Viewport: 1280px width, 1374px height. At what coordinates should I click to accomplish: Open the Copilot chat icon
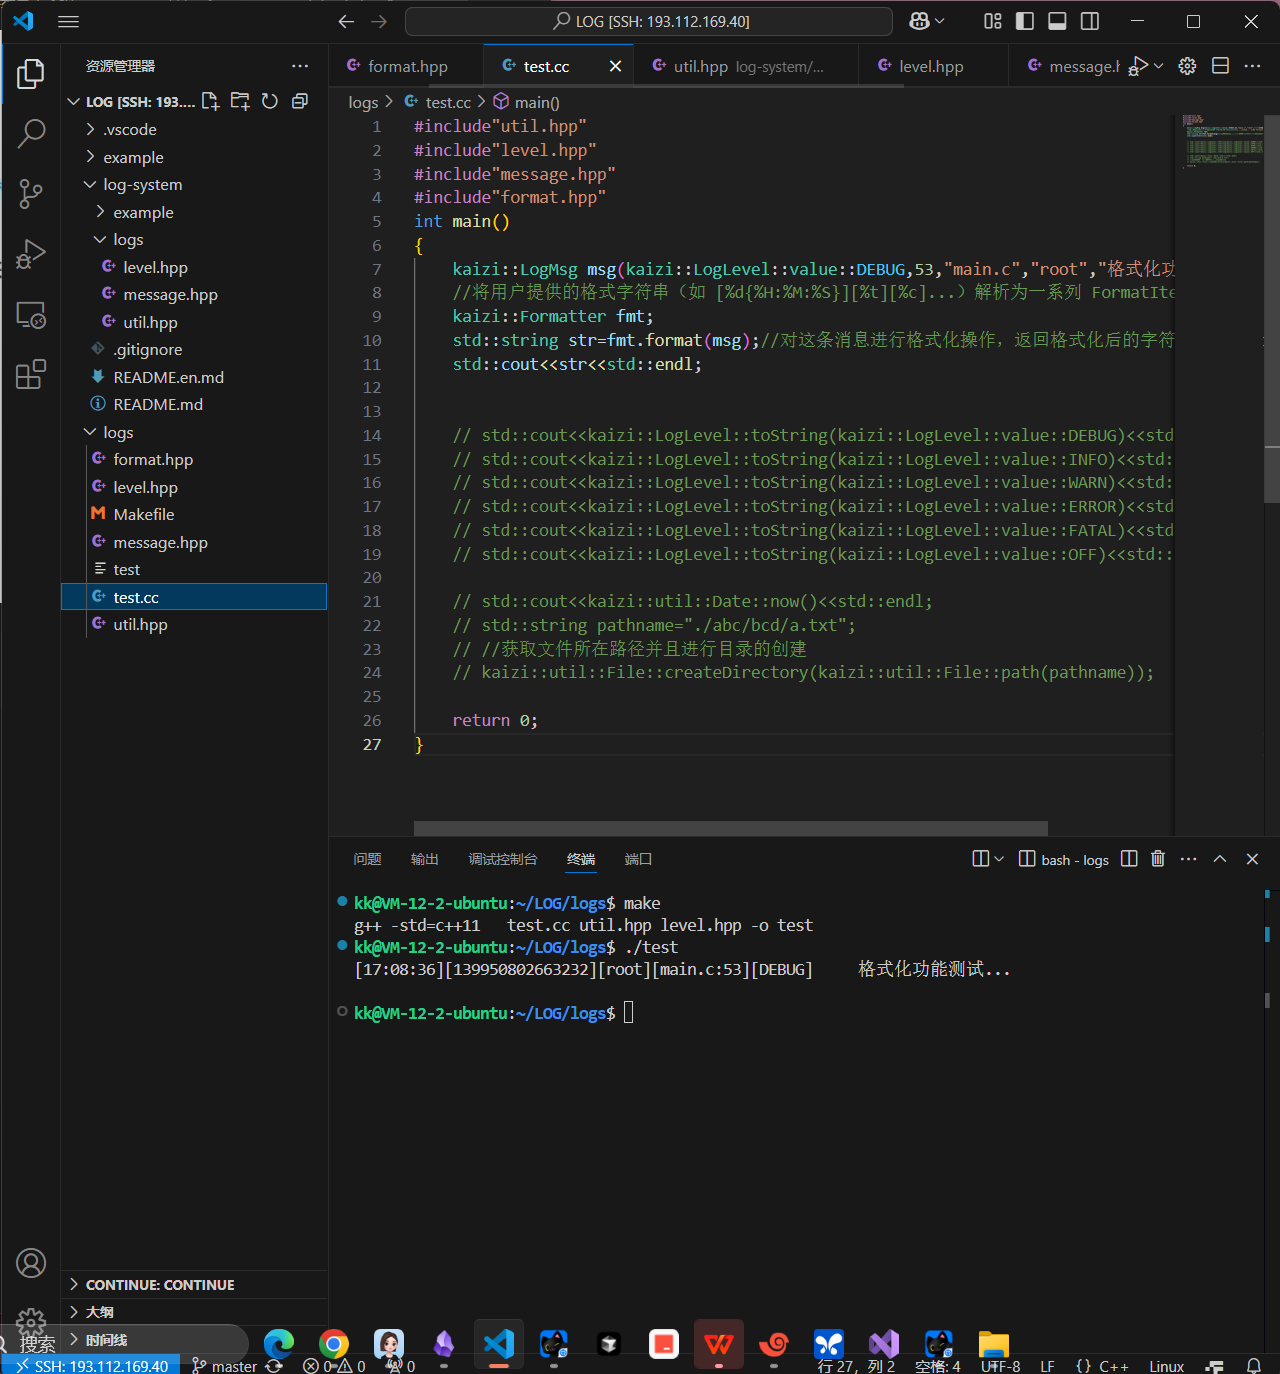919,21
